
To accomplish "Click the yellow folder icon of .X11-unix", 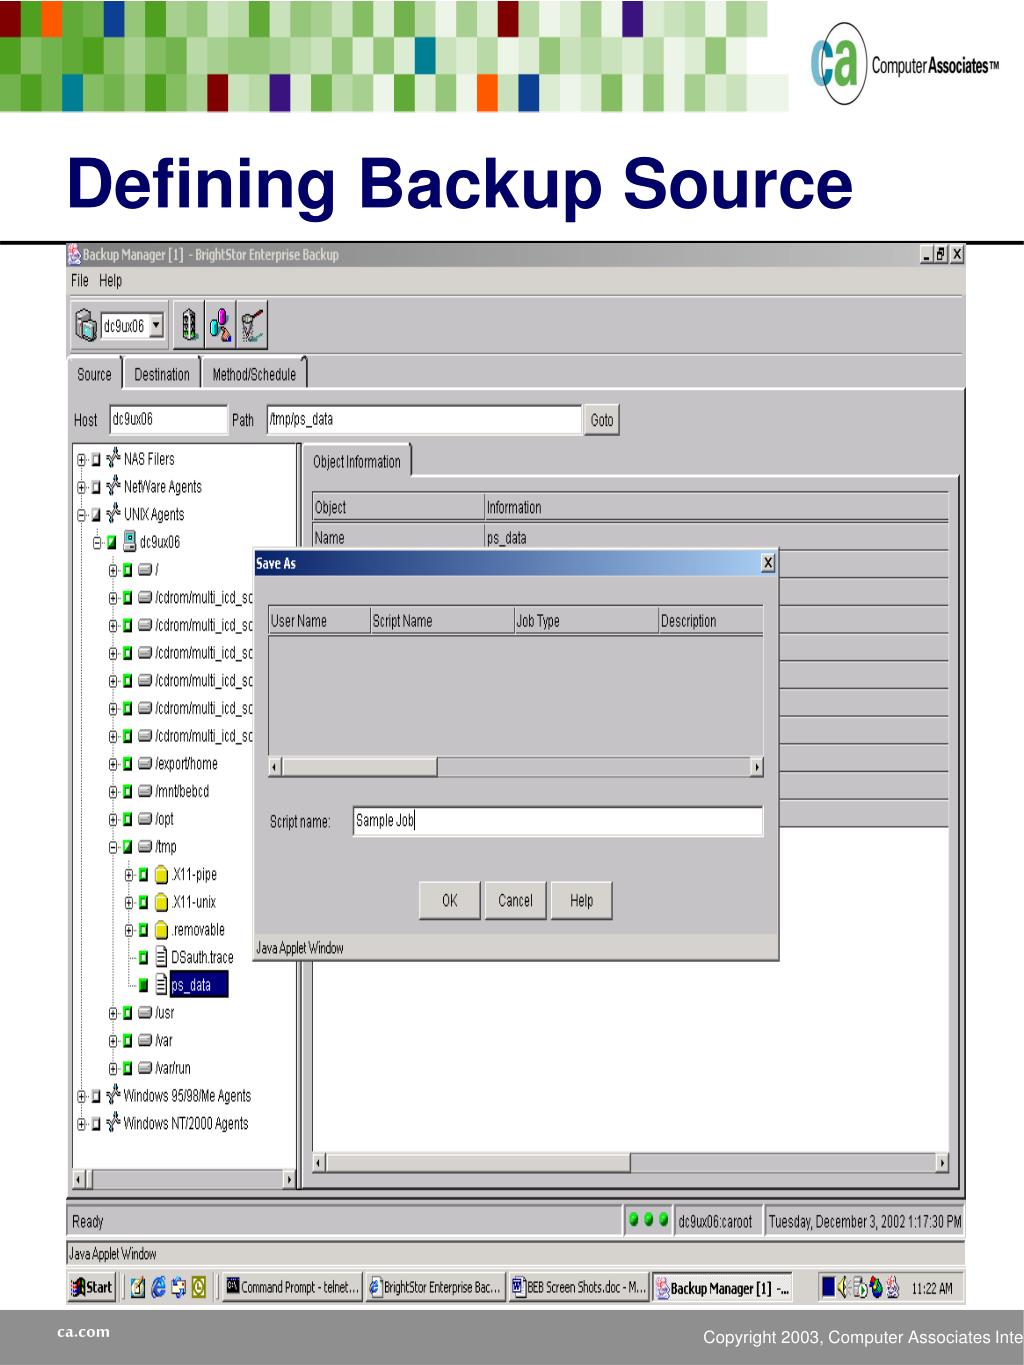I will [x=161, y=903].
